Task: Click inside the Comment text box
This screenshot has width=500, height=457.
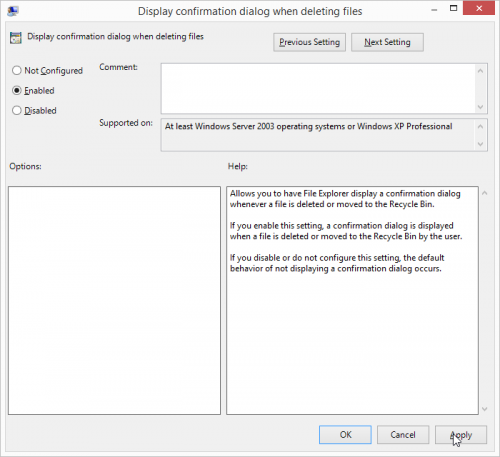Action: pos(318,89)
